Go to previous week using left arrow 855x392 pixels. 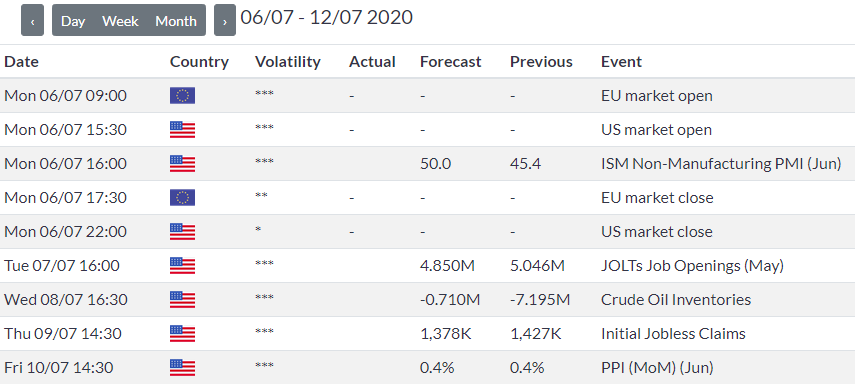coord(32,21)
